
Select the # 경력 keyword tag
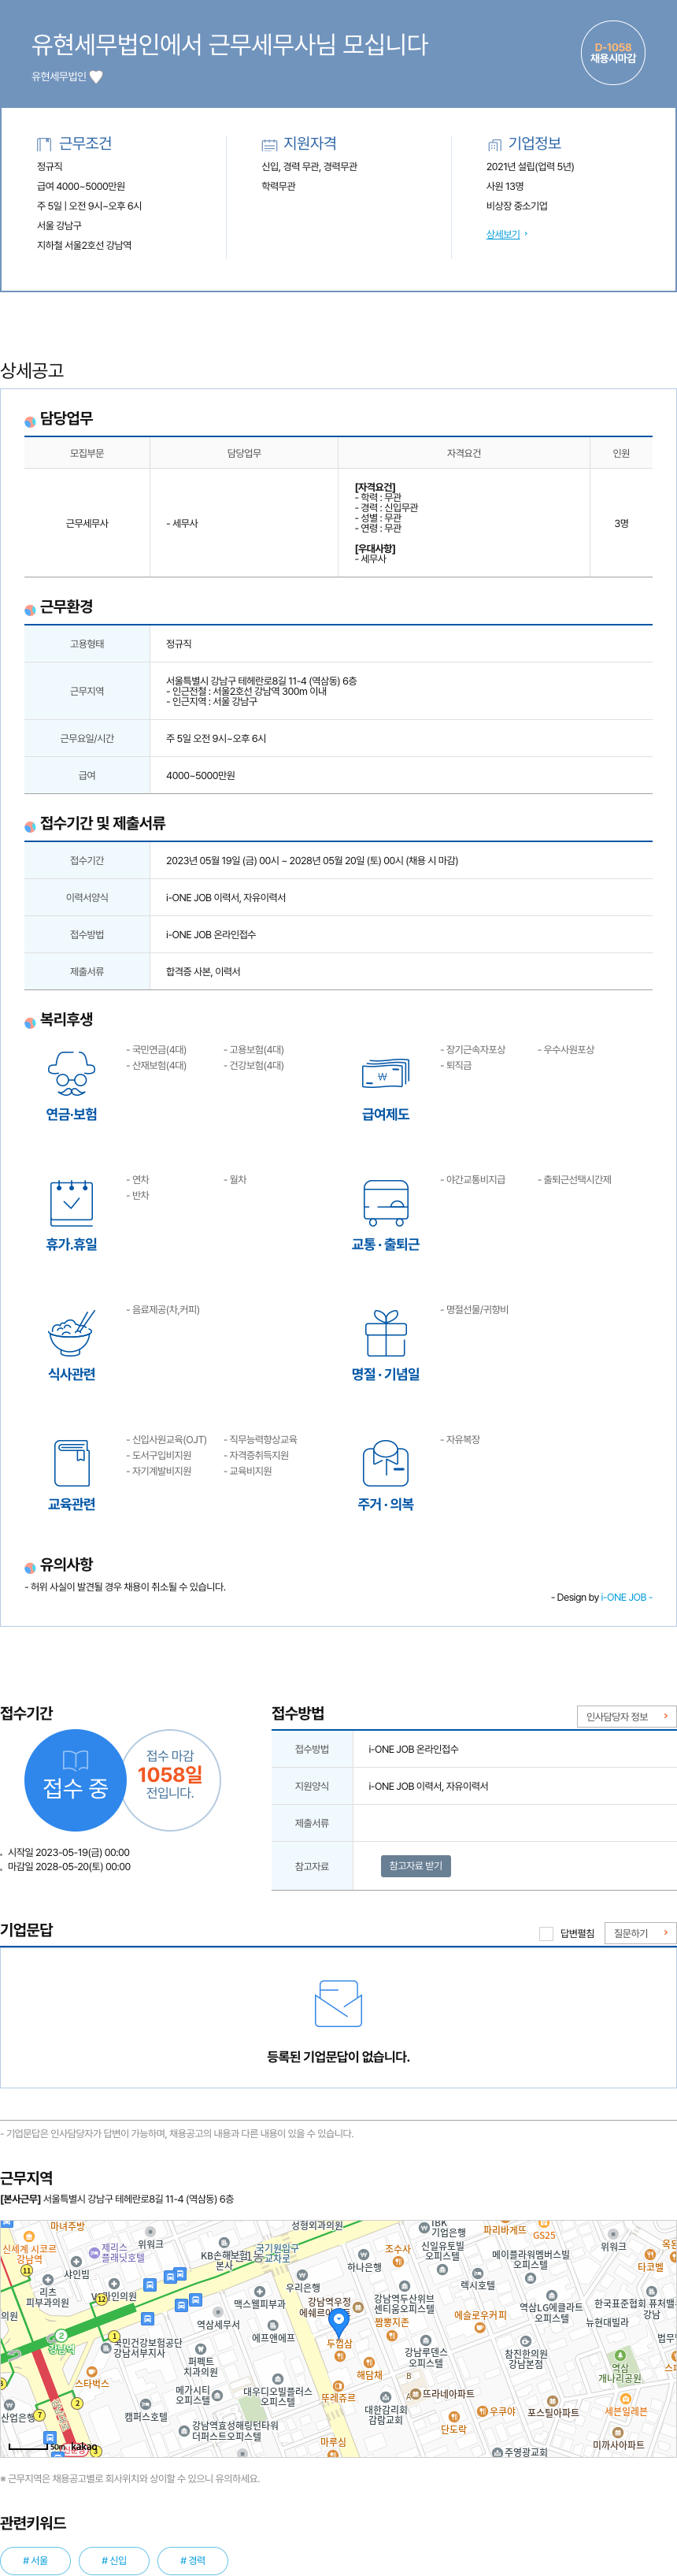(x=192, y=2560)
